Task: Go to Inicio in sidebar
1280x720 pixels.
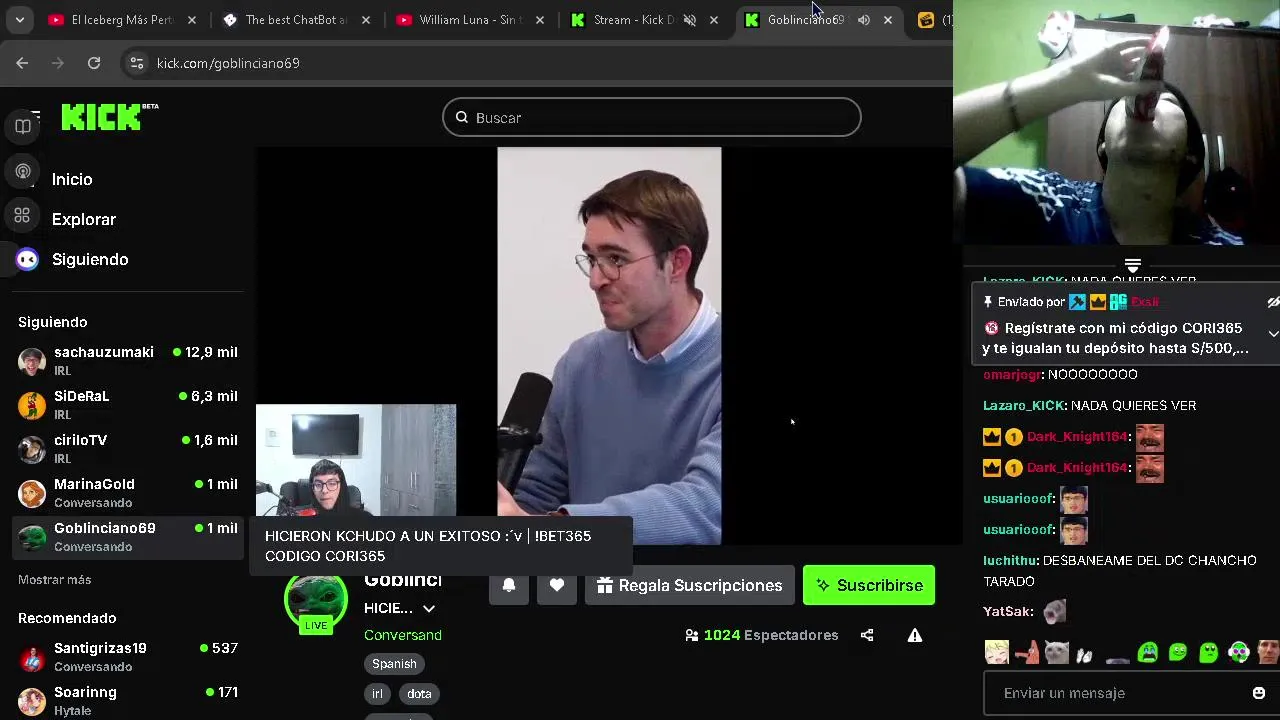Action: [x=72, y=179]
